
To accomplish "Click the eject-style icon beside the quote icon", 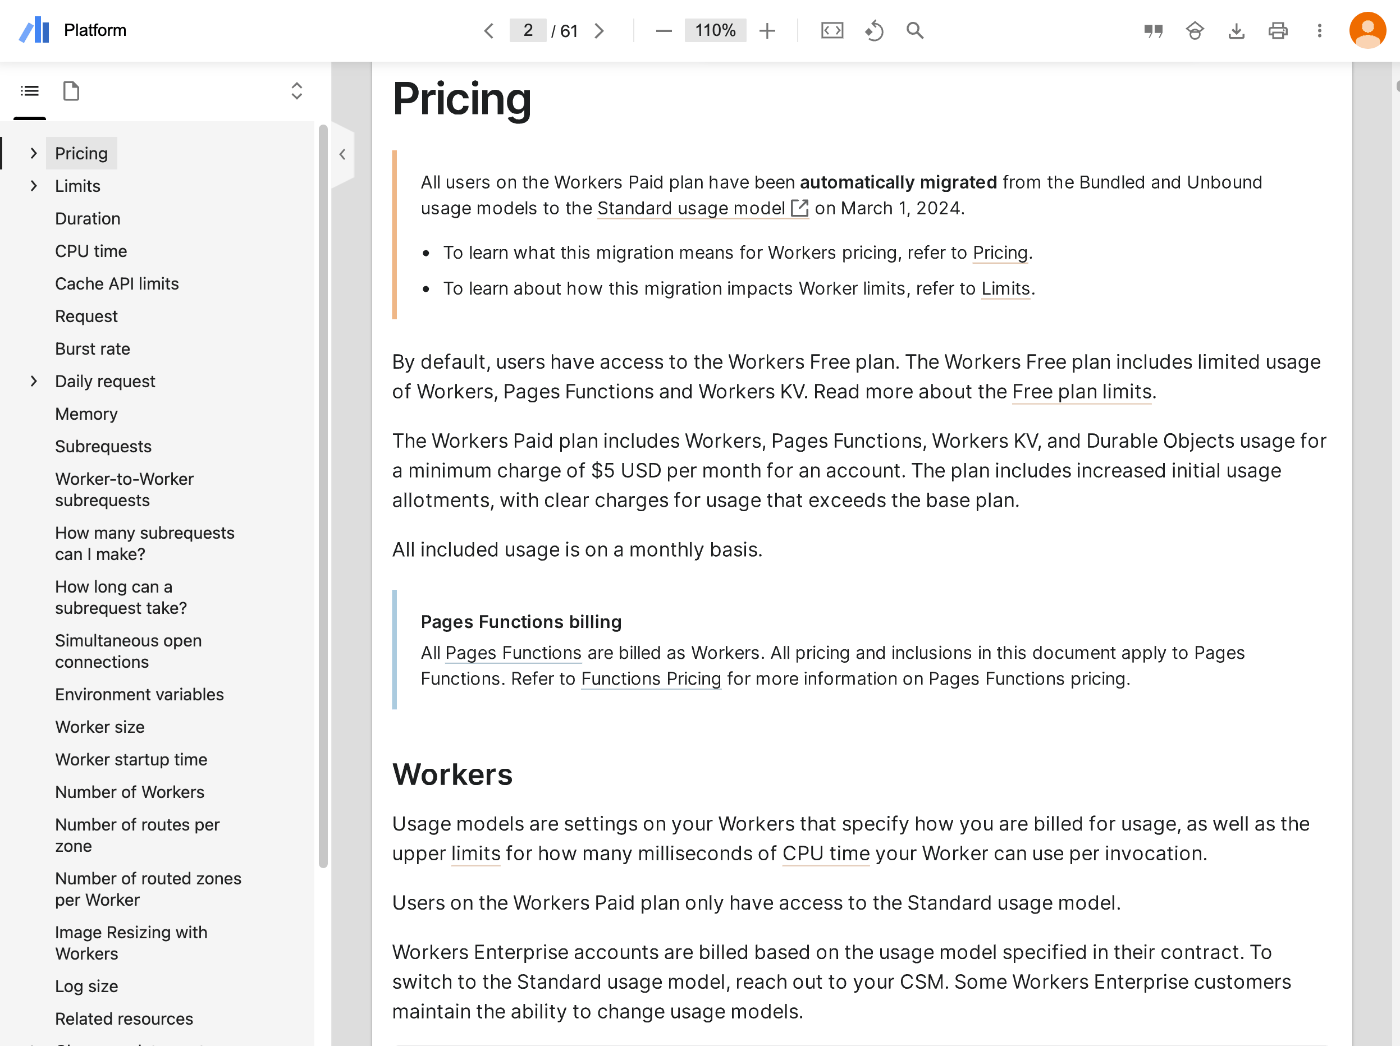I will pos(1195,31).
